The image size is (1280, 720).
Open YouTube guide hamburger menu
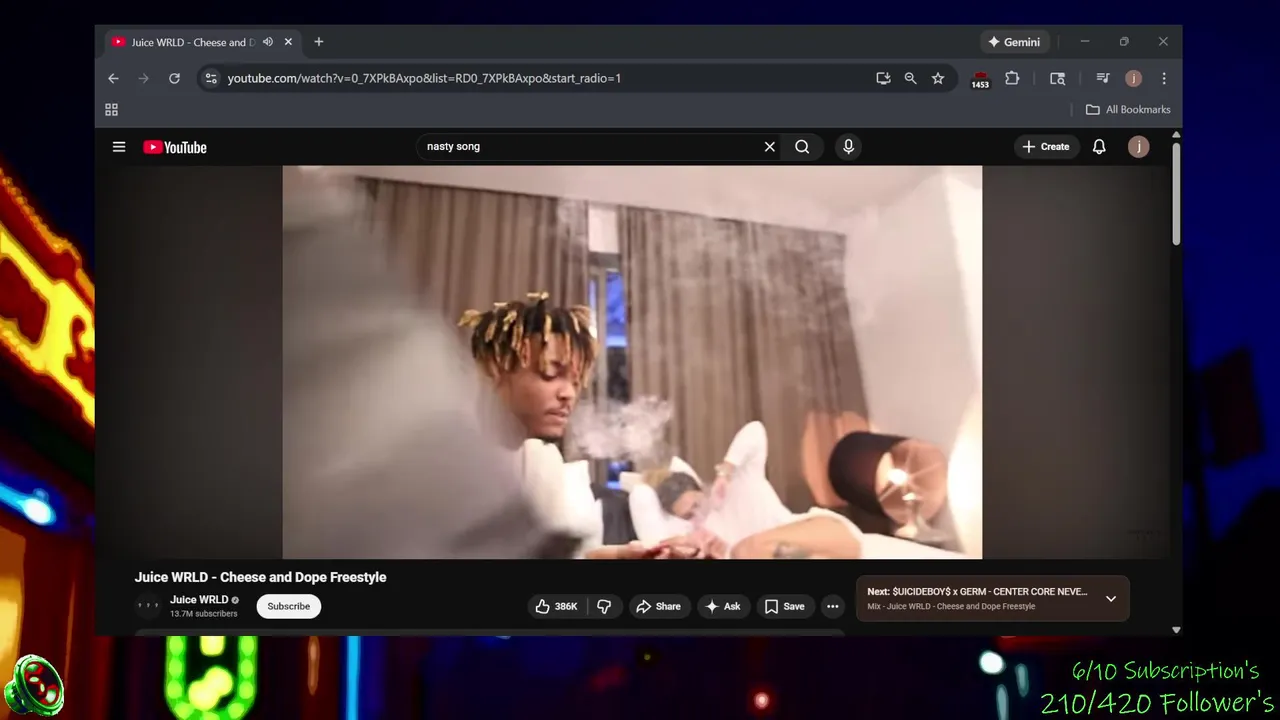pos(119,147)
